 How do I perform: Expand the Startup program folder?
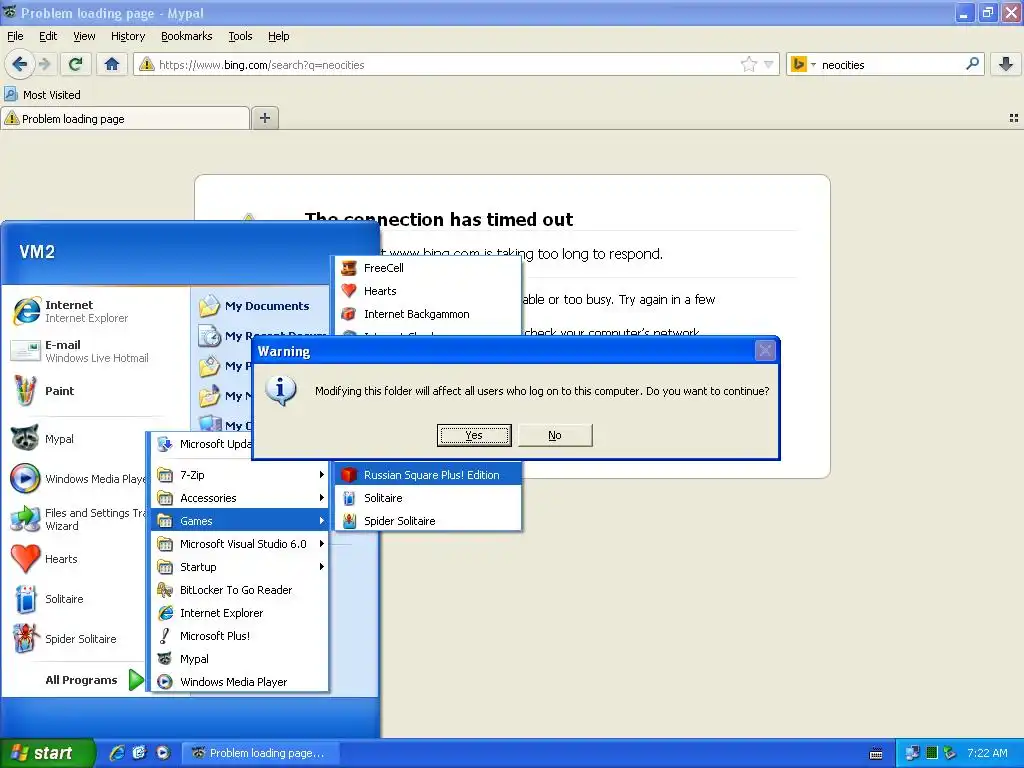pos(240,567)
